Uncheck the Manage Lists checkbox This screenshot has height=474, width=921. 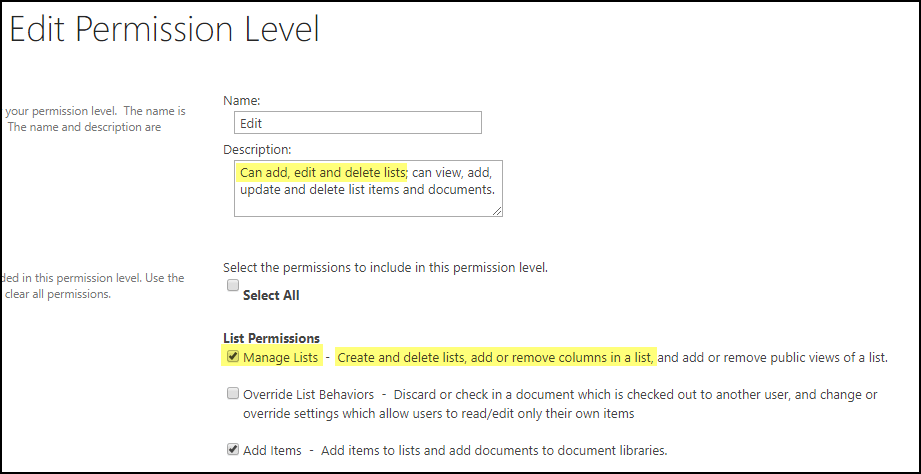[232, 356]
